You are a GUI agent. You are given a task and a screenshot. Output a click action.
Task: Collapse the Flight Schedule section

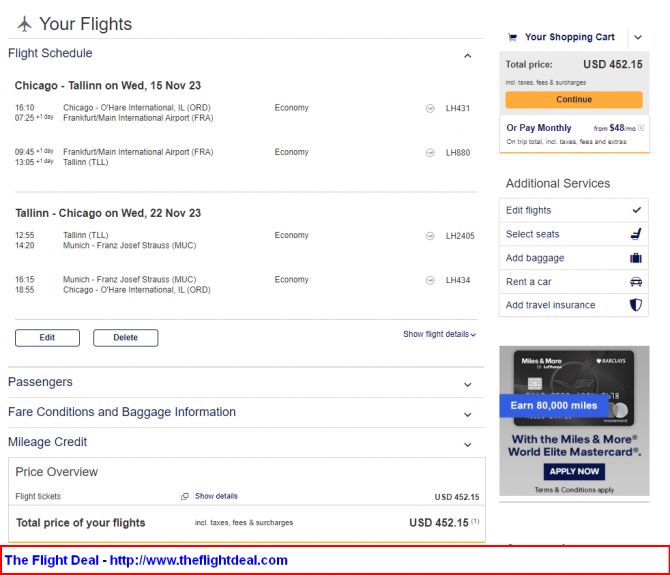(x=468, y=56)
